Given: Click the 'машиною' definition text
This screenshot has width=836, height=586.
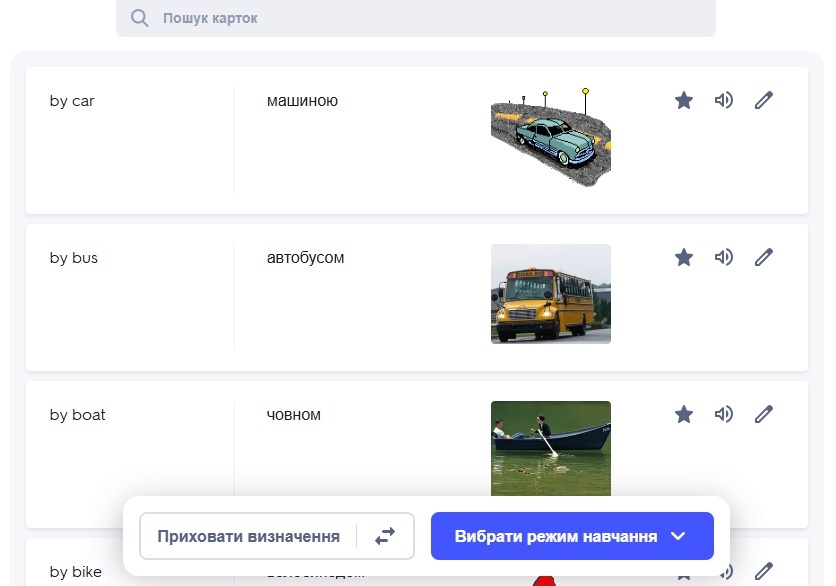Looking at the screenshot, I should click(x=302, y=100).
